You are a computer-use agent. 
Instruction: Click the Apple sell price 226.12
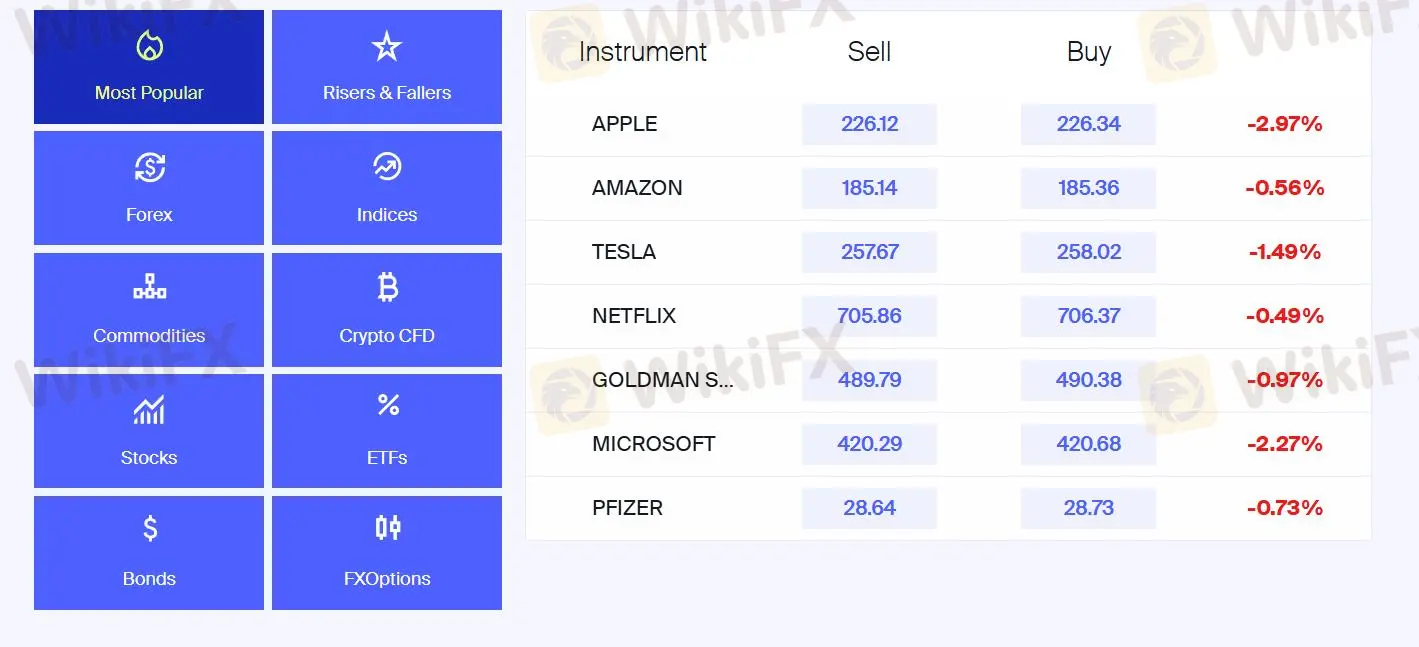[x=869, y=124]
